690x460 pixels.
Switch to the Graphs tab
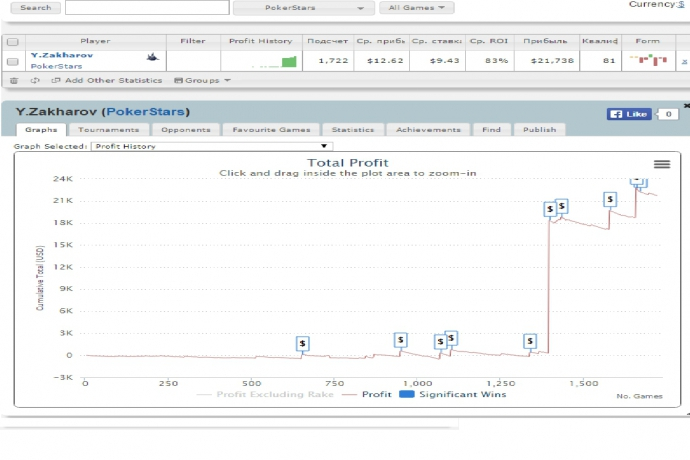coord(41,130)
